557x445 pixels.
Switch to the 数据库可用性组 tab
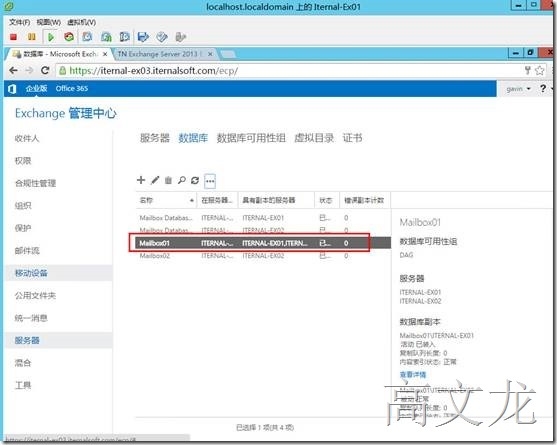251,138
